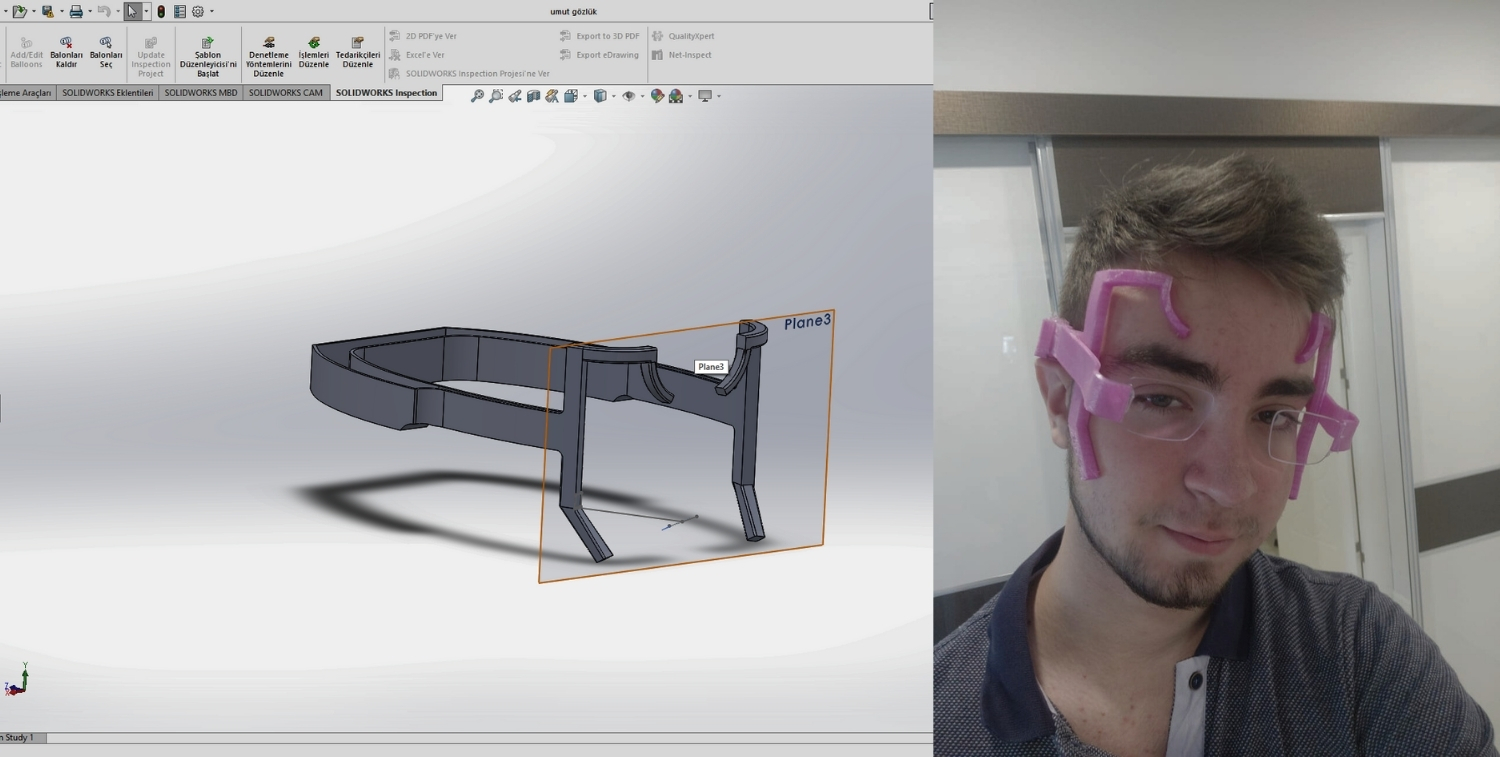Open the Options gear icon
Screen dimensions: 1500x757
point(198,12)
